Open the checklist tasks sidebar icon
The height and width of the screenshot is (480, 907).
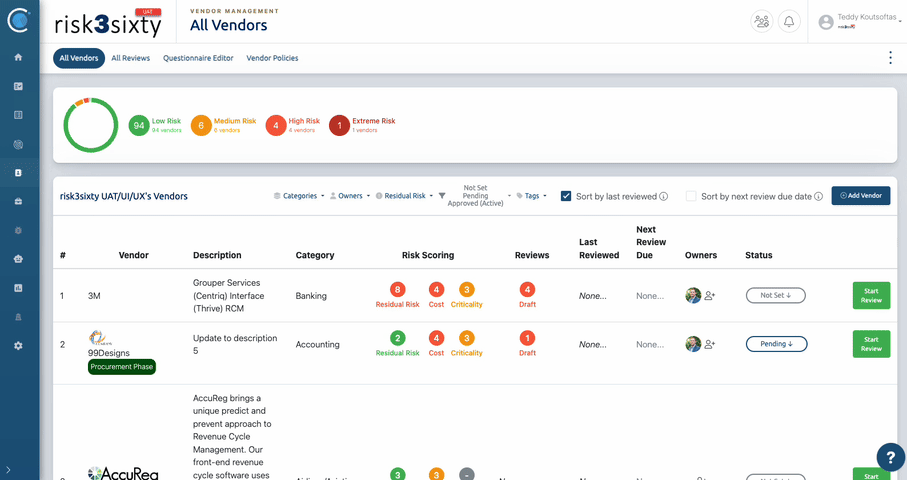click(x=19, y=86)
